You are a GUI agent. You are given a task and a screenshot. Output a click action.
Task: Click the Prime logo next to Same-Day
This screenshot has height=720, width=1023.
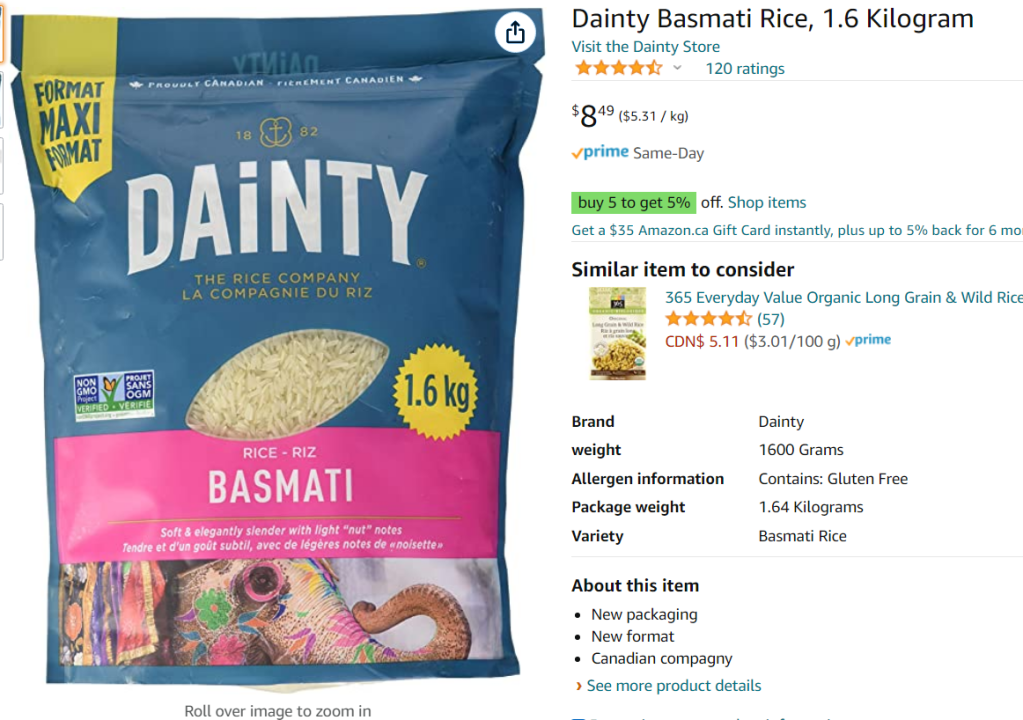(x=600, y=153)
